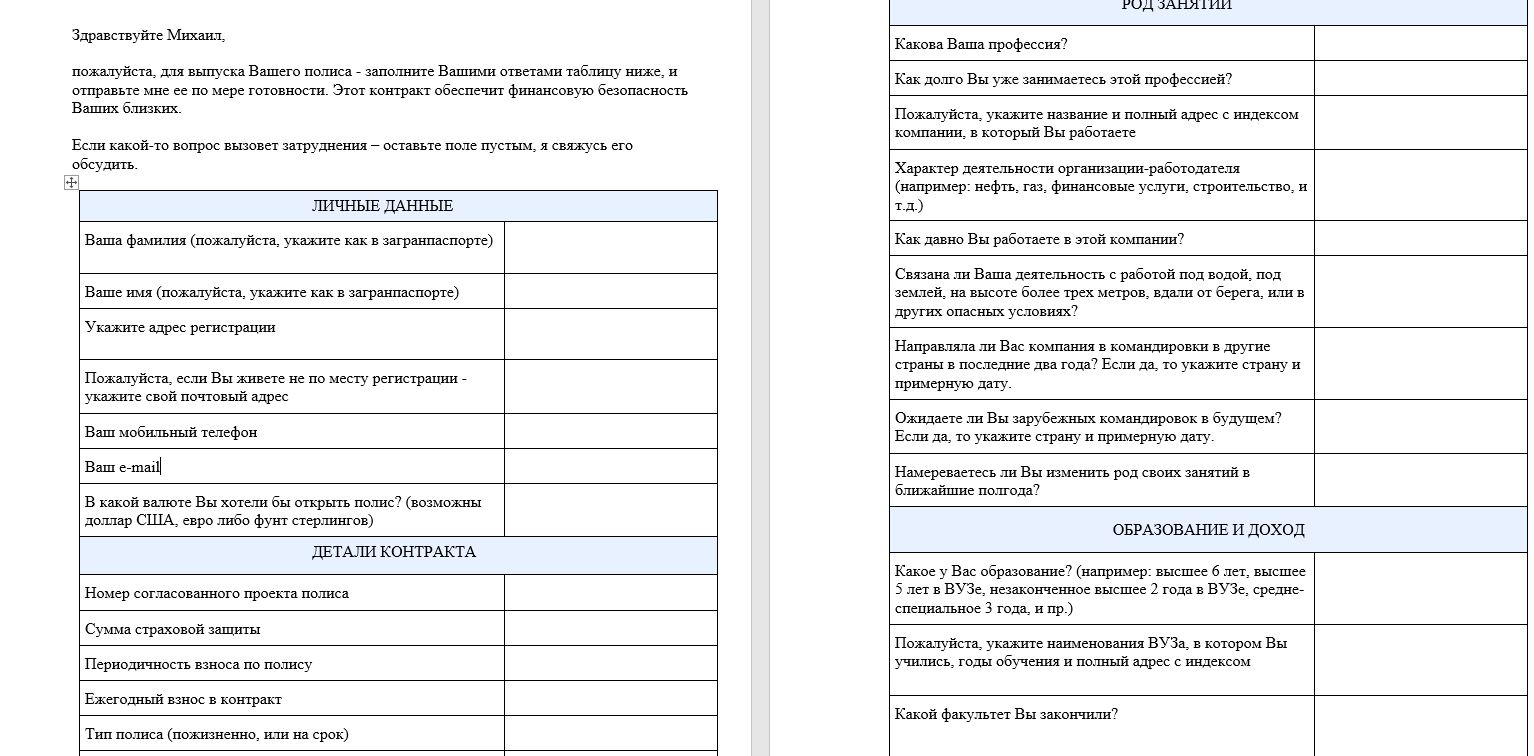
Task: Click 'Номер согласованного проекта полиса' cell
Action: pyautogui.click(x=292, y=593)
